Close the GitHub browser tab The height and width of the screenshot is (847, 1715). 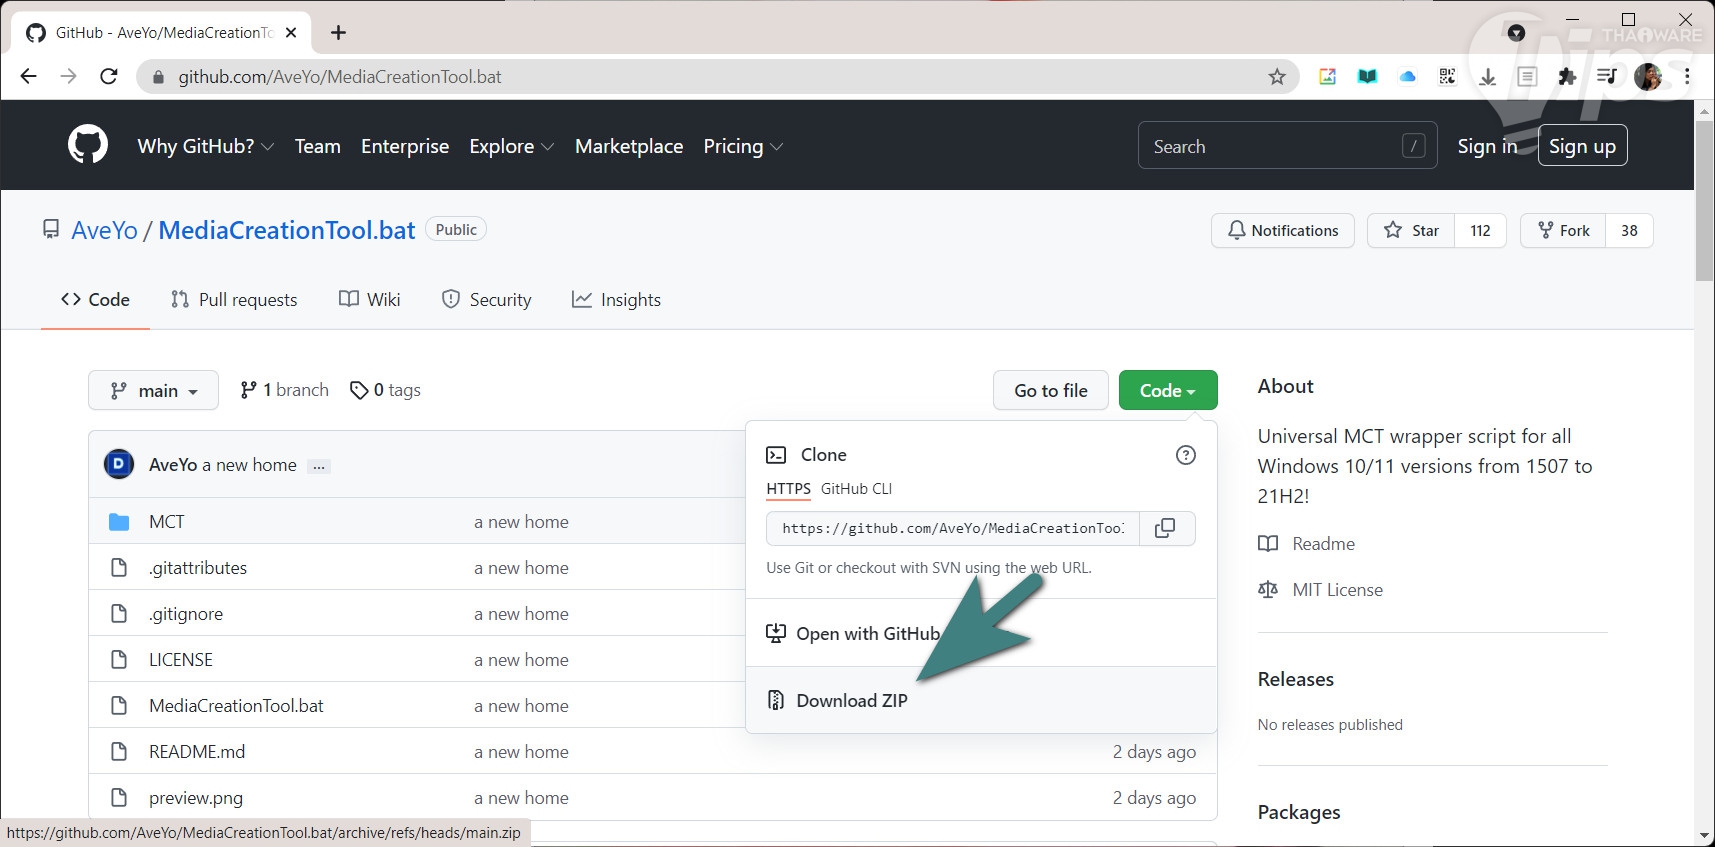(x=291, y=33)
